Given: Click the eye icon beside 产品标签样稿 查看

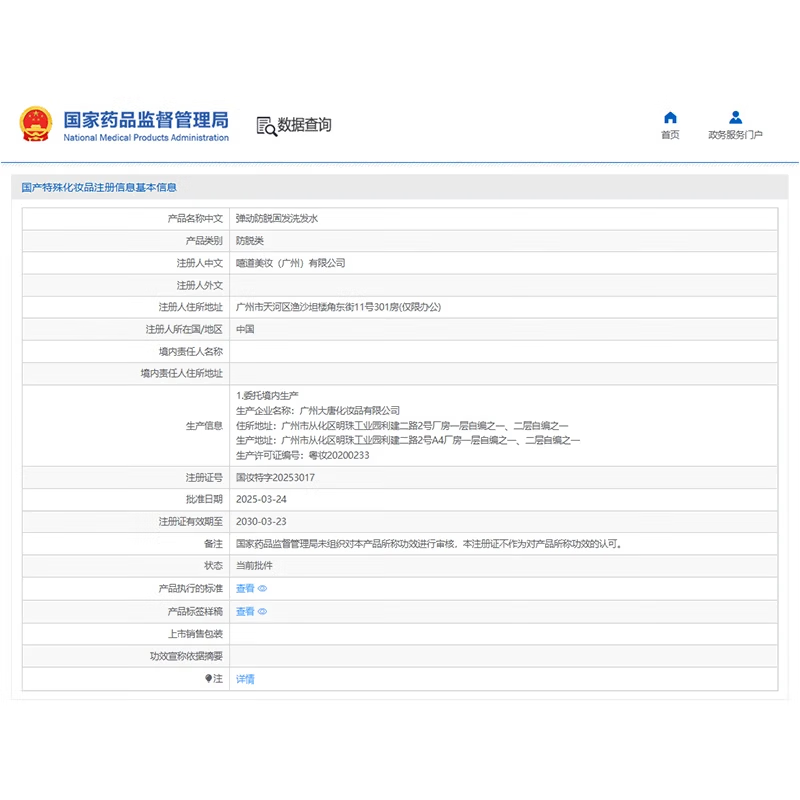Looking at the screenshot, I should (260, 611).
